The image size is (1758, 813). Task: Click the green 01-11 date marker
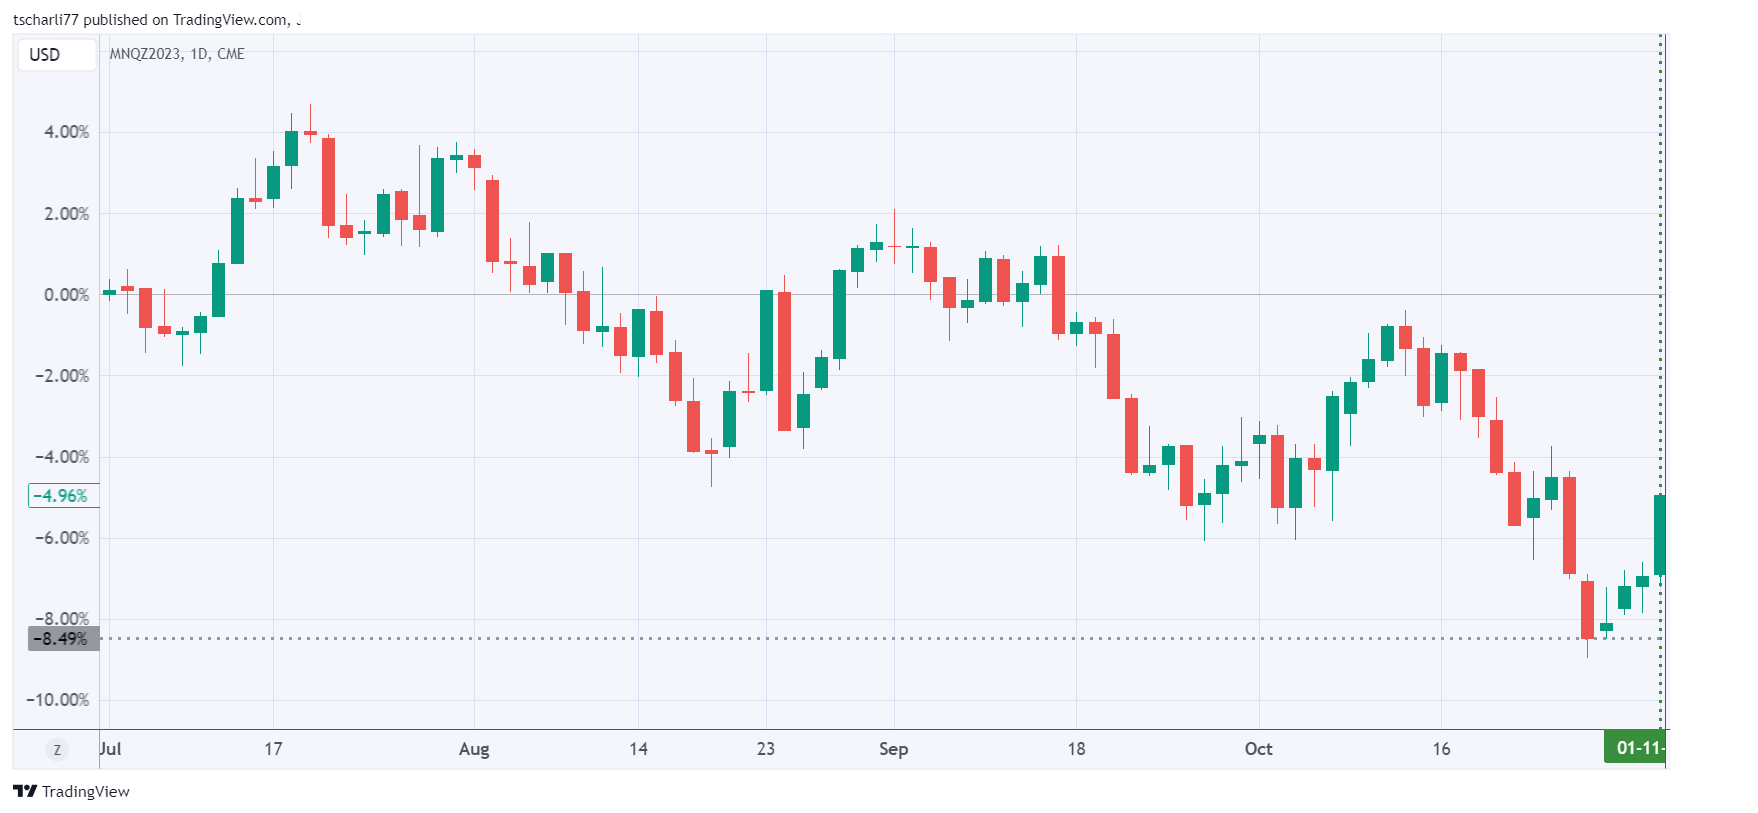coord(1634,748)
